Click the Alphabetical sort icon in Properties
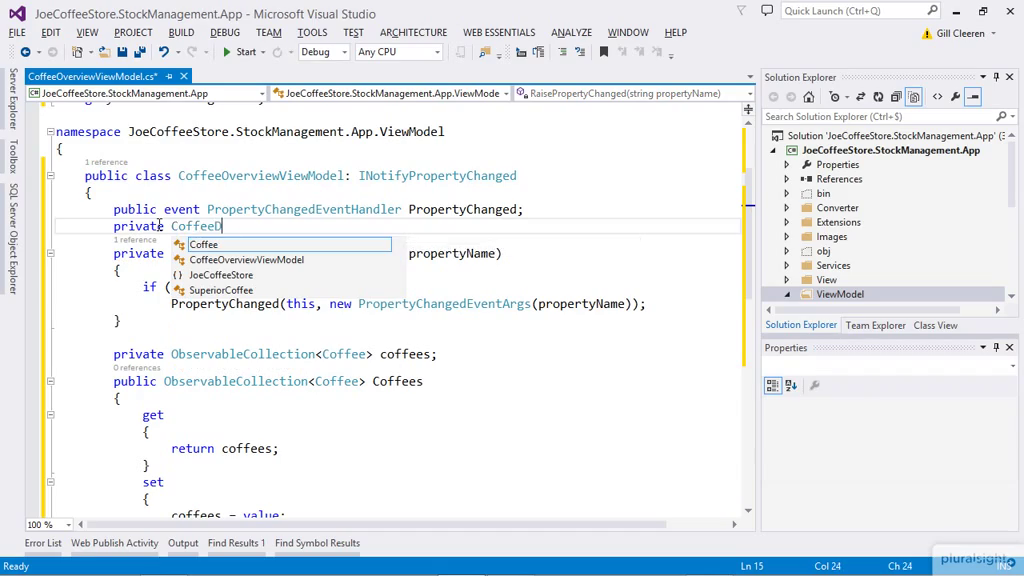1024x576 pixels. click(791, 386)
